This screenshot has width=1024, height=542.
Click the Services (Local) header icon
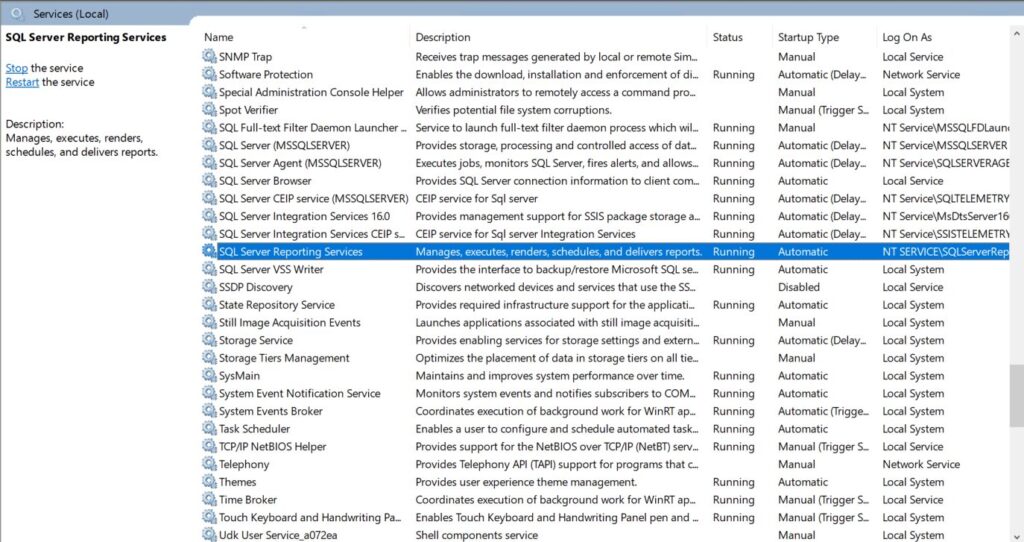pos(18,13)
